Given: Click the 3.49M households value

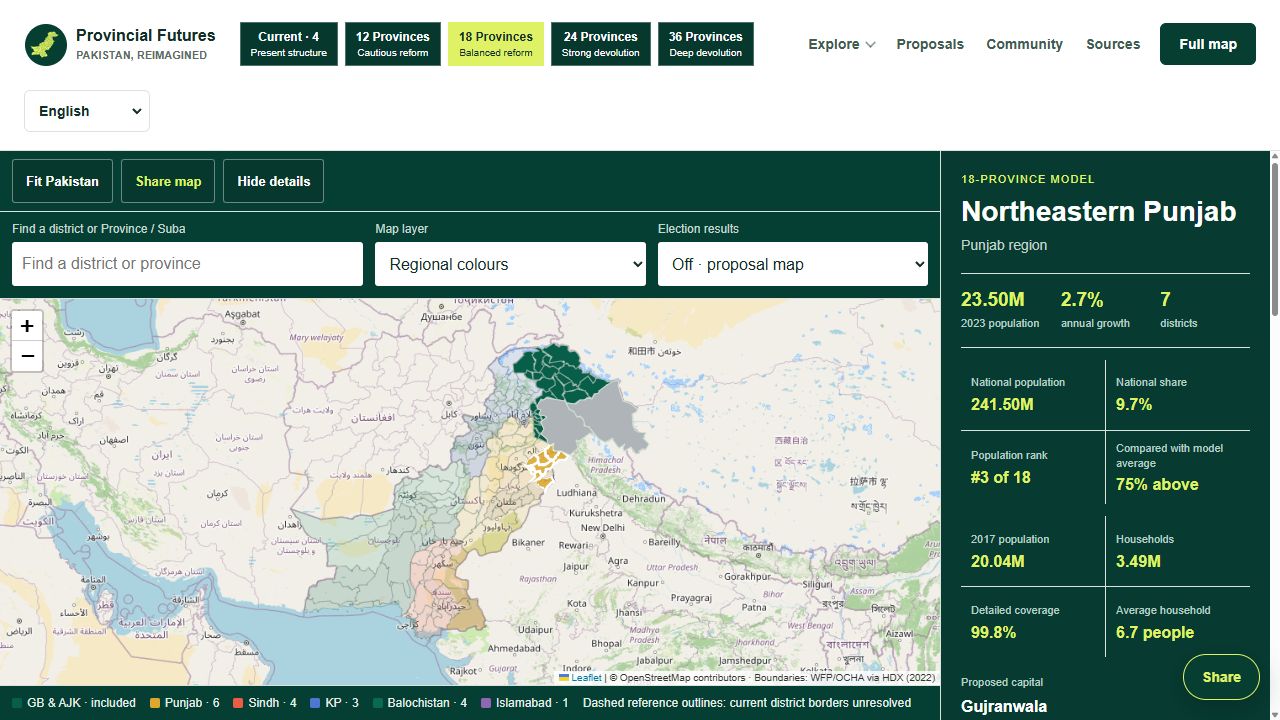Looking at the screenshot, I should coord(1138,561).
